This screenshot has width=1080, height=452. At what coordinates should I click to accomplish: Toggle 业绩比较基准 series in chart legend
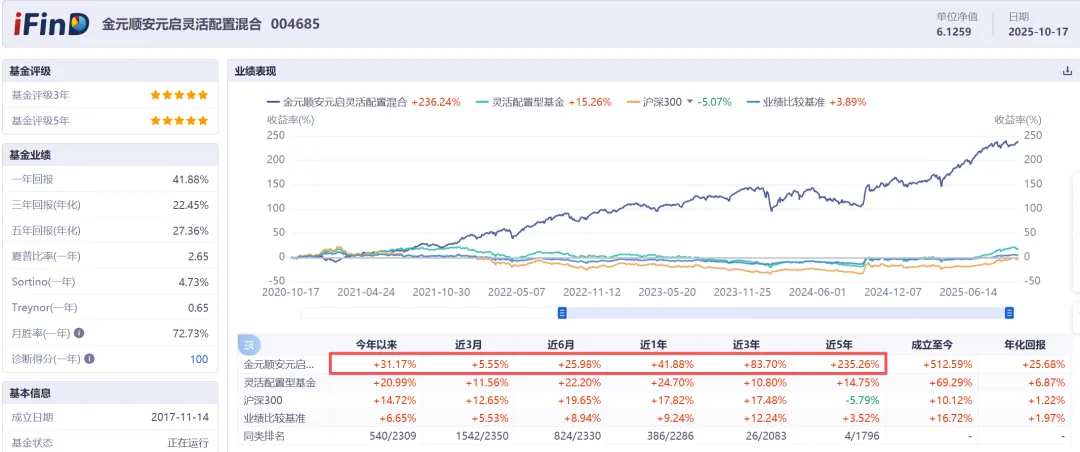(796, 102)
